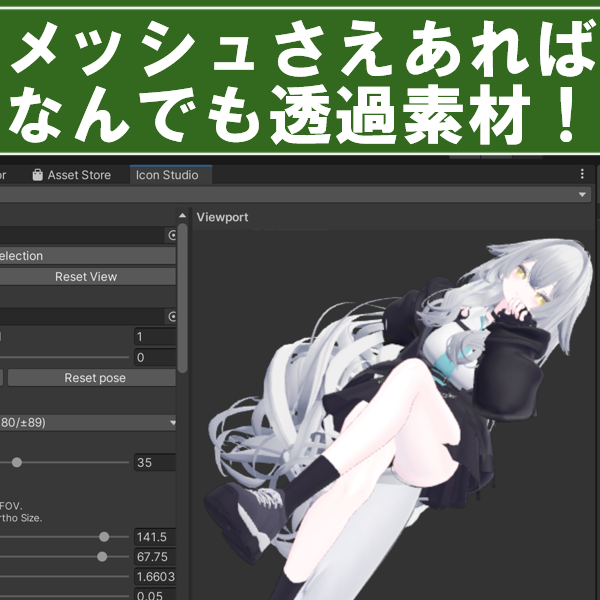Click the Asset Store bag icon

click(x=38, y=175)
